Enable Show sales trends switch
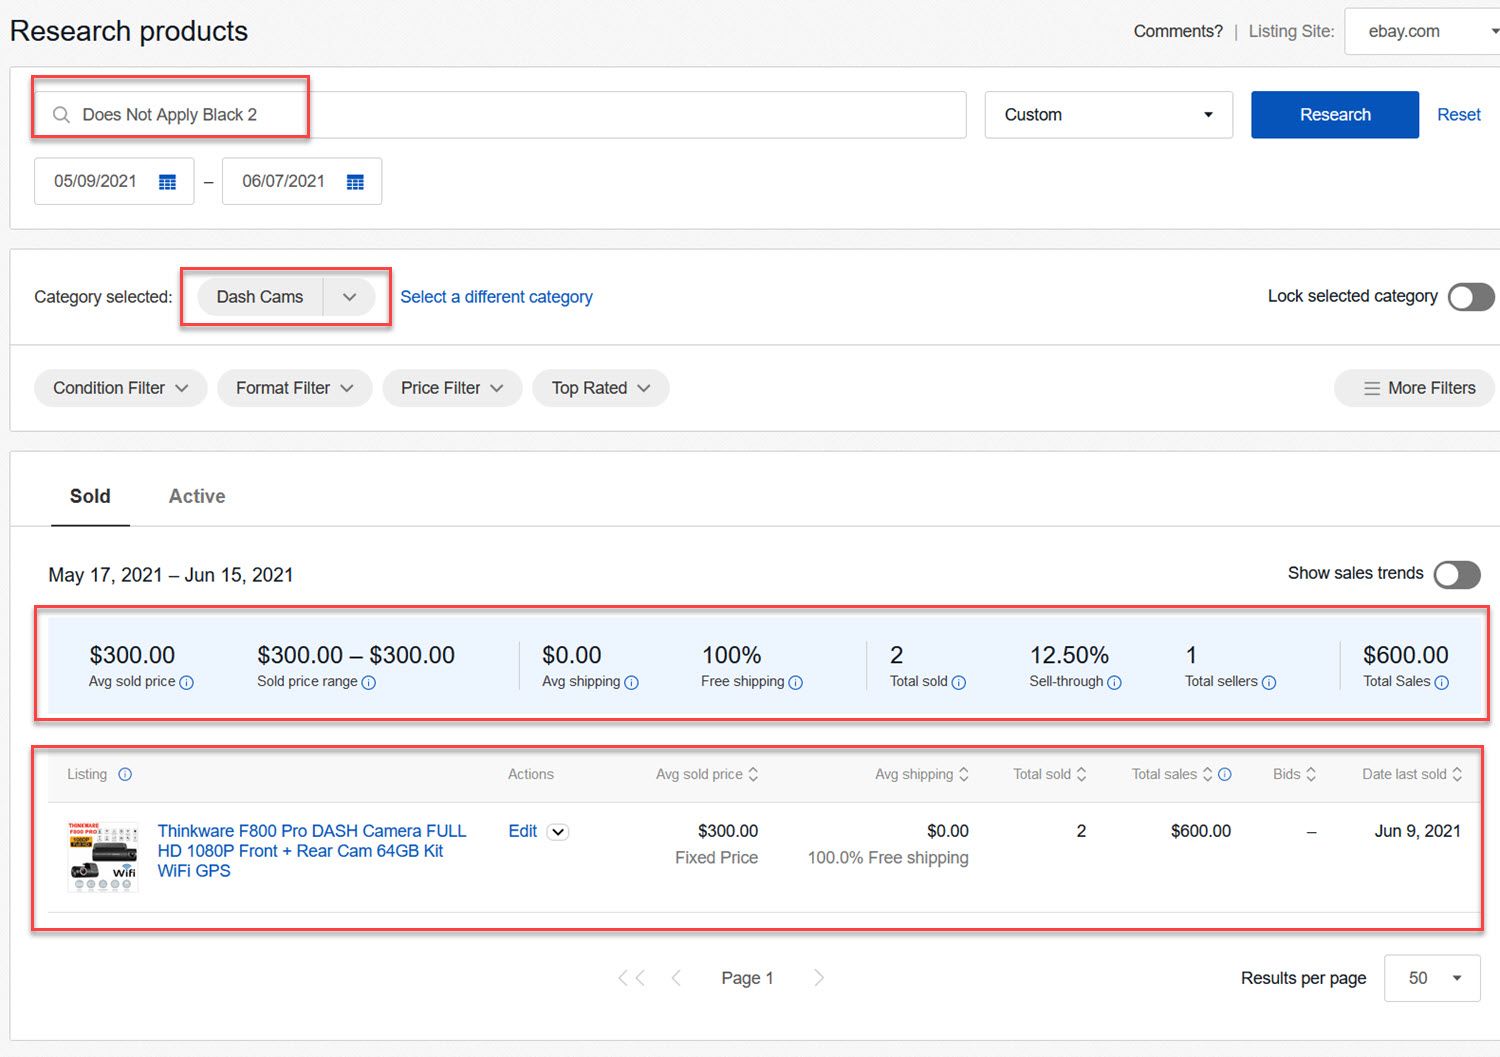Screen dimensions: 1500x1057 click(x=1457, y=574)
